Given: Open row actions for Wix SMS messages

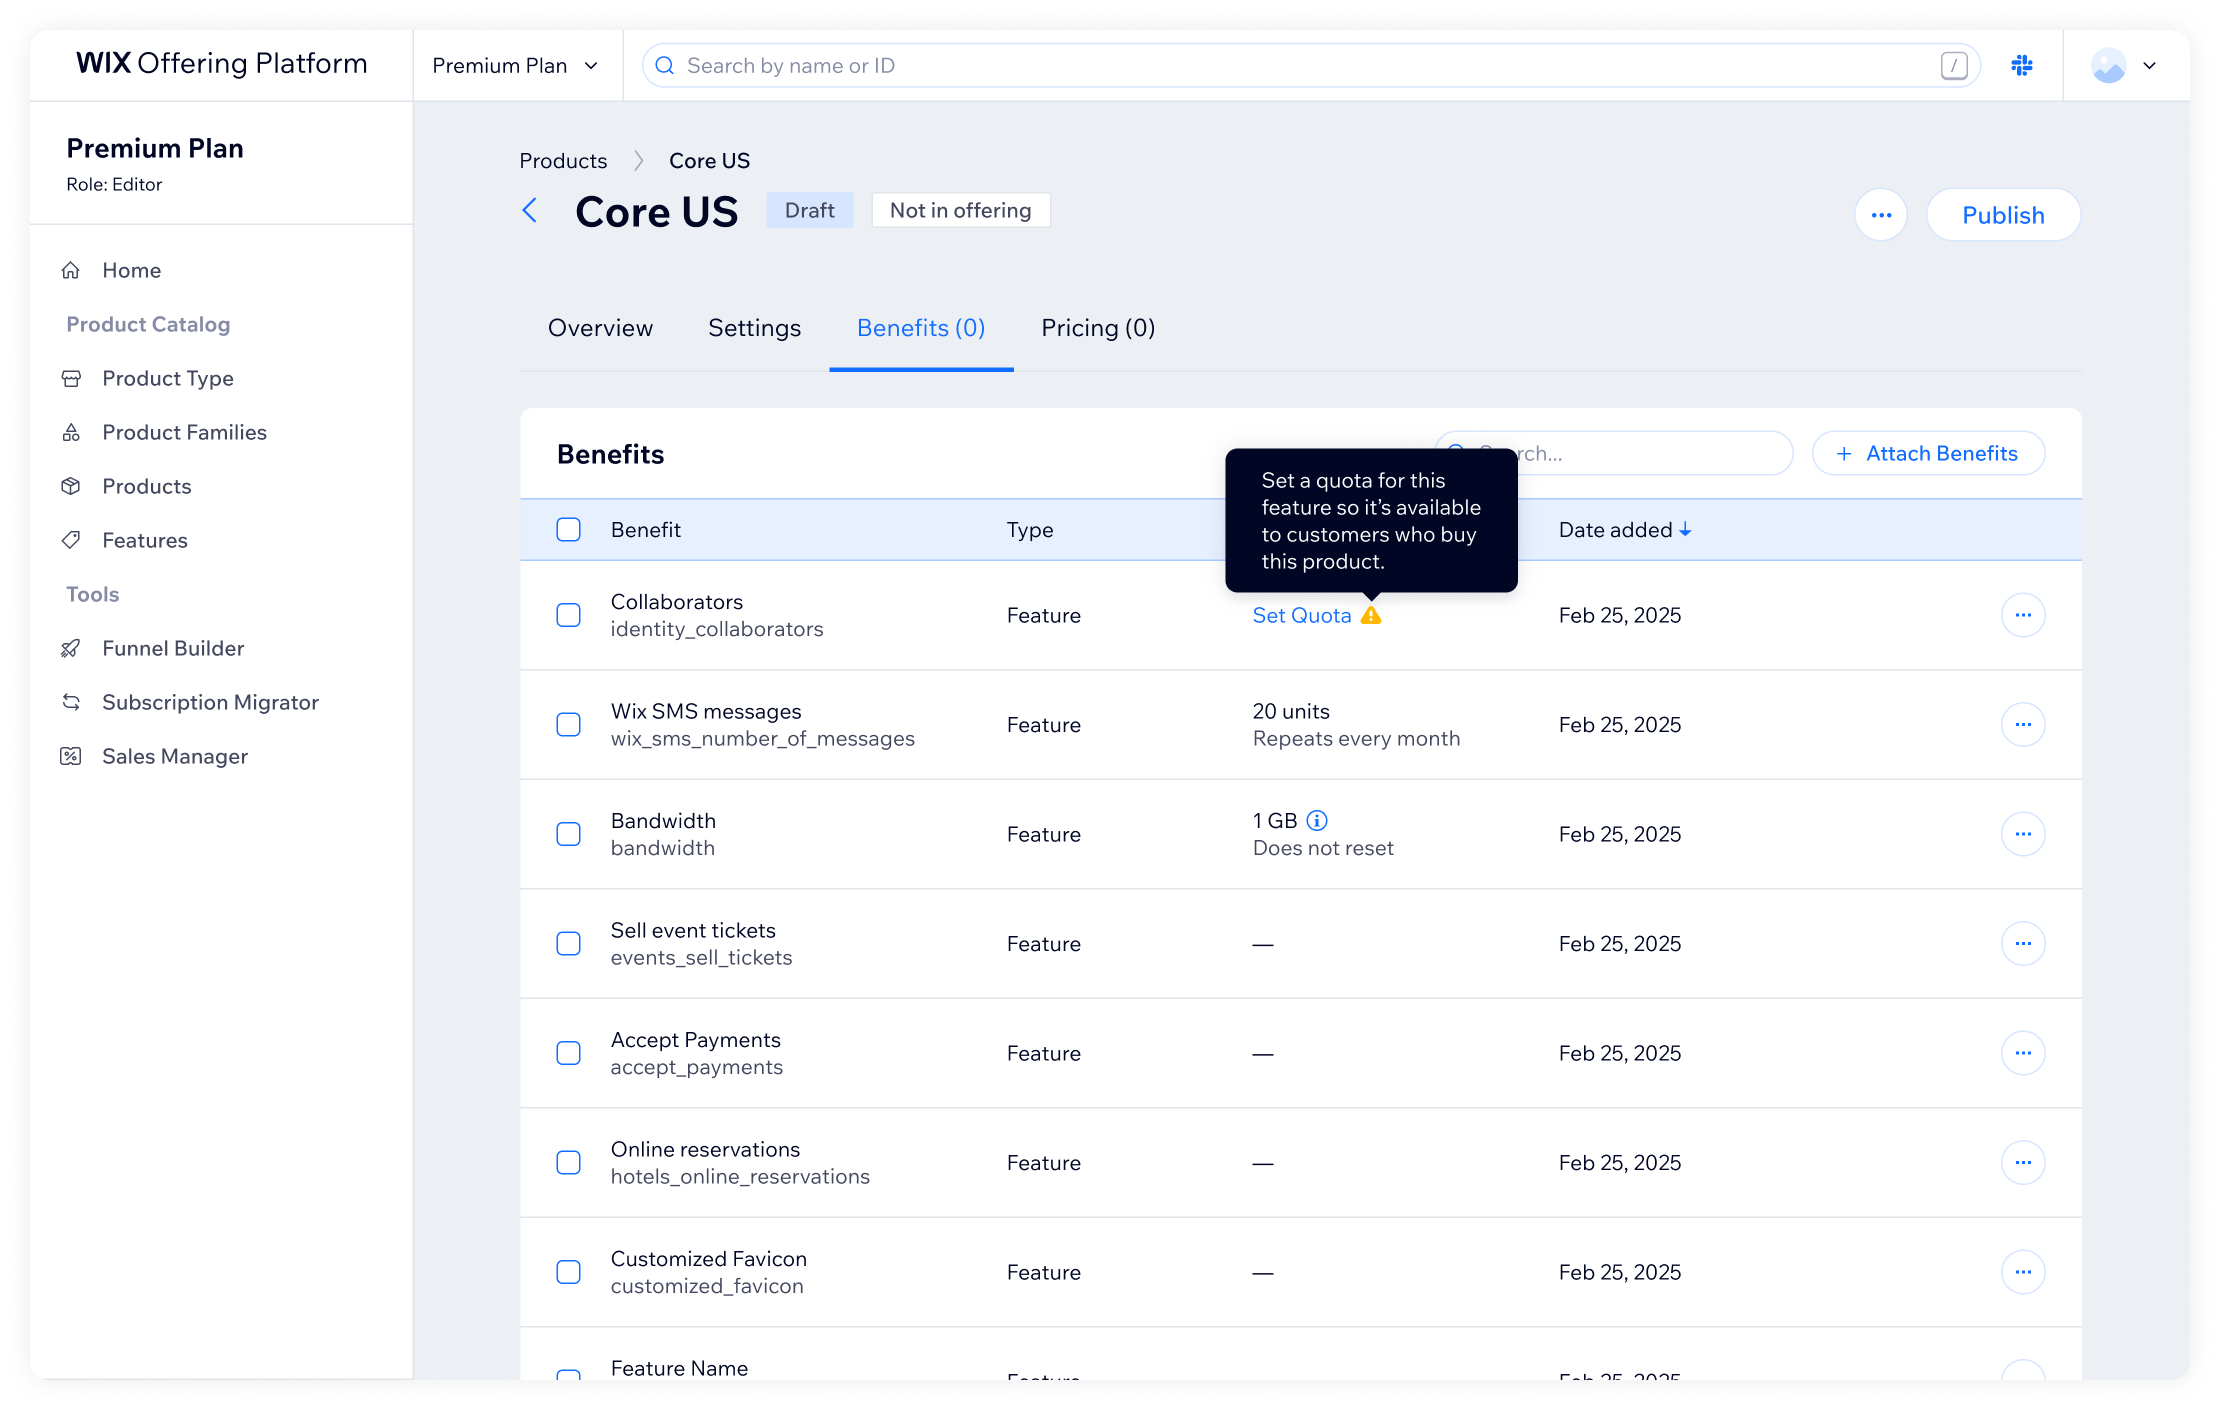Looking at the screenshot, I should pyautogui.click(x=2022, y=724).
